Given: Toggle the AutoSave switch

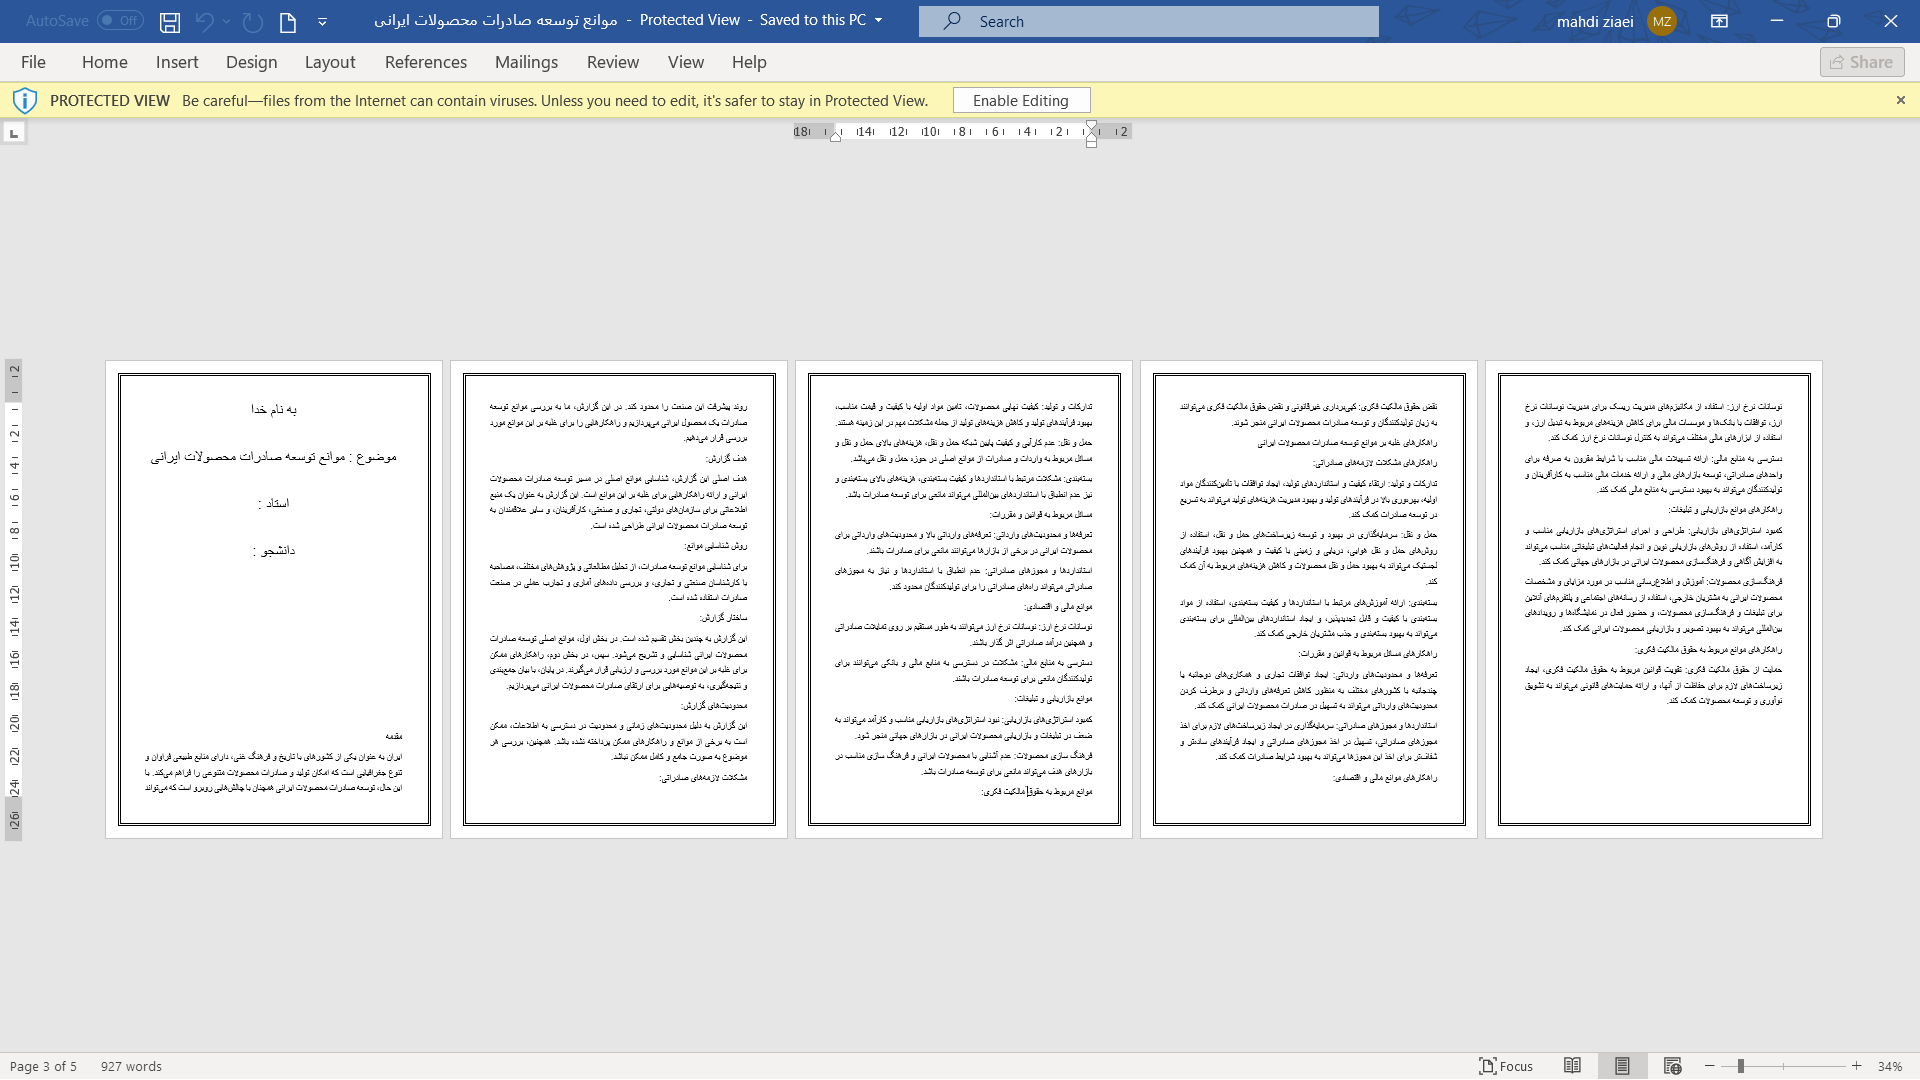Looking at the screenshot, I should (x=120, y=20).
